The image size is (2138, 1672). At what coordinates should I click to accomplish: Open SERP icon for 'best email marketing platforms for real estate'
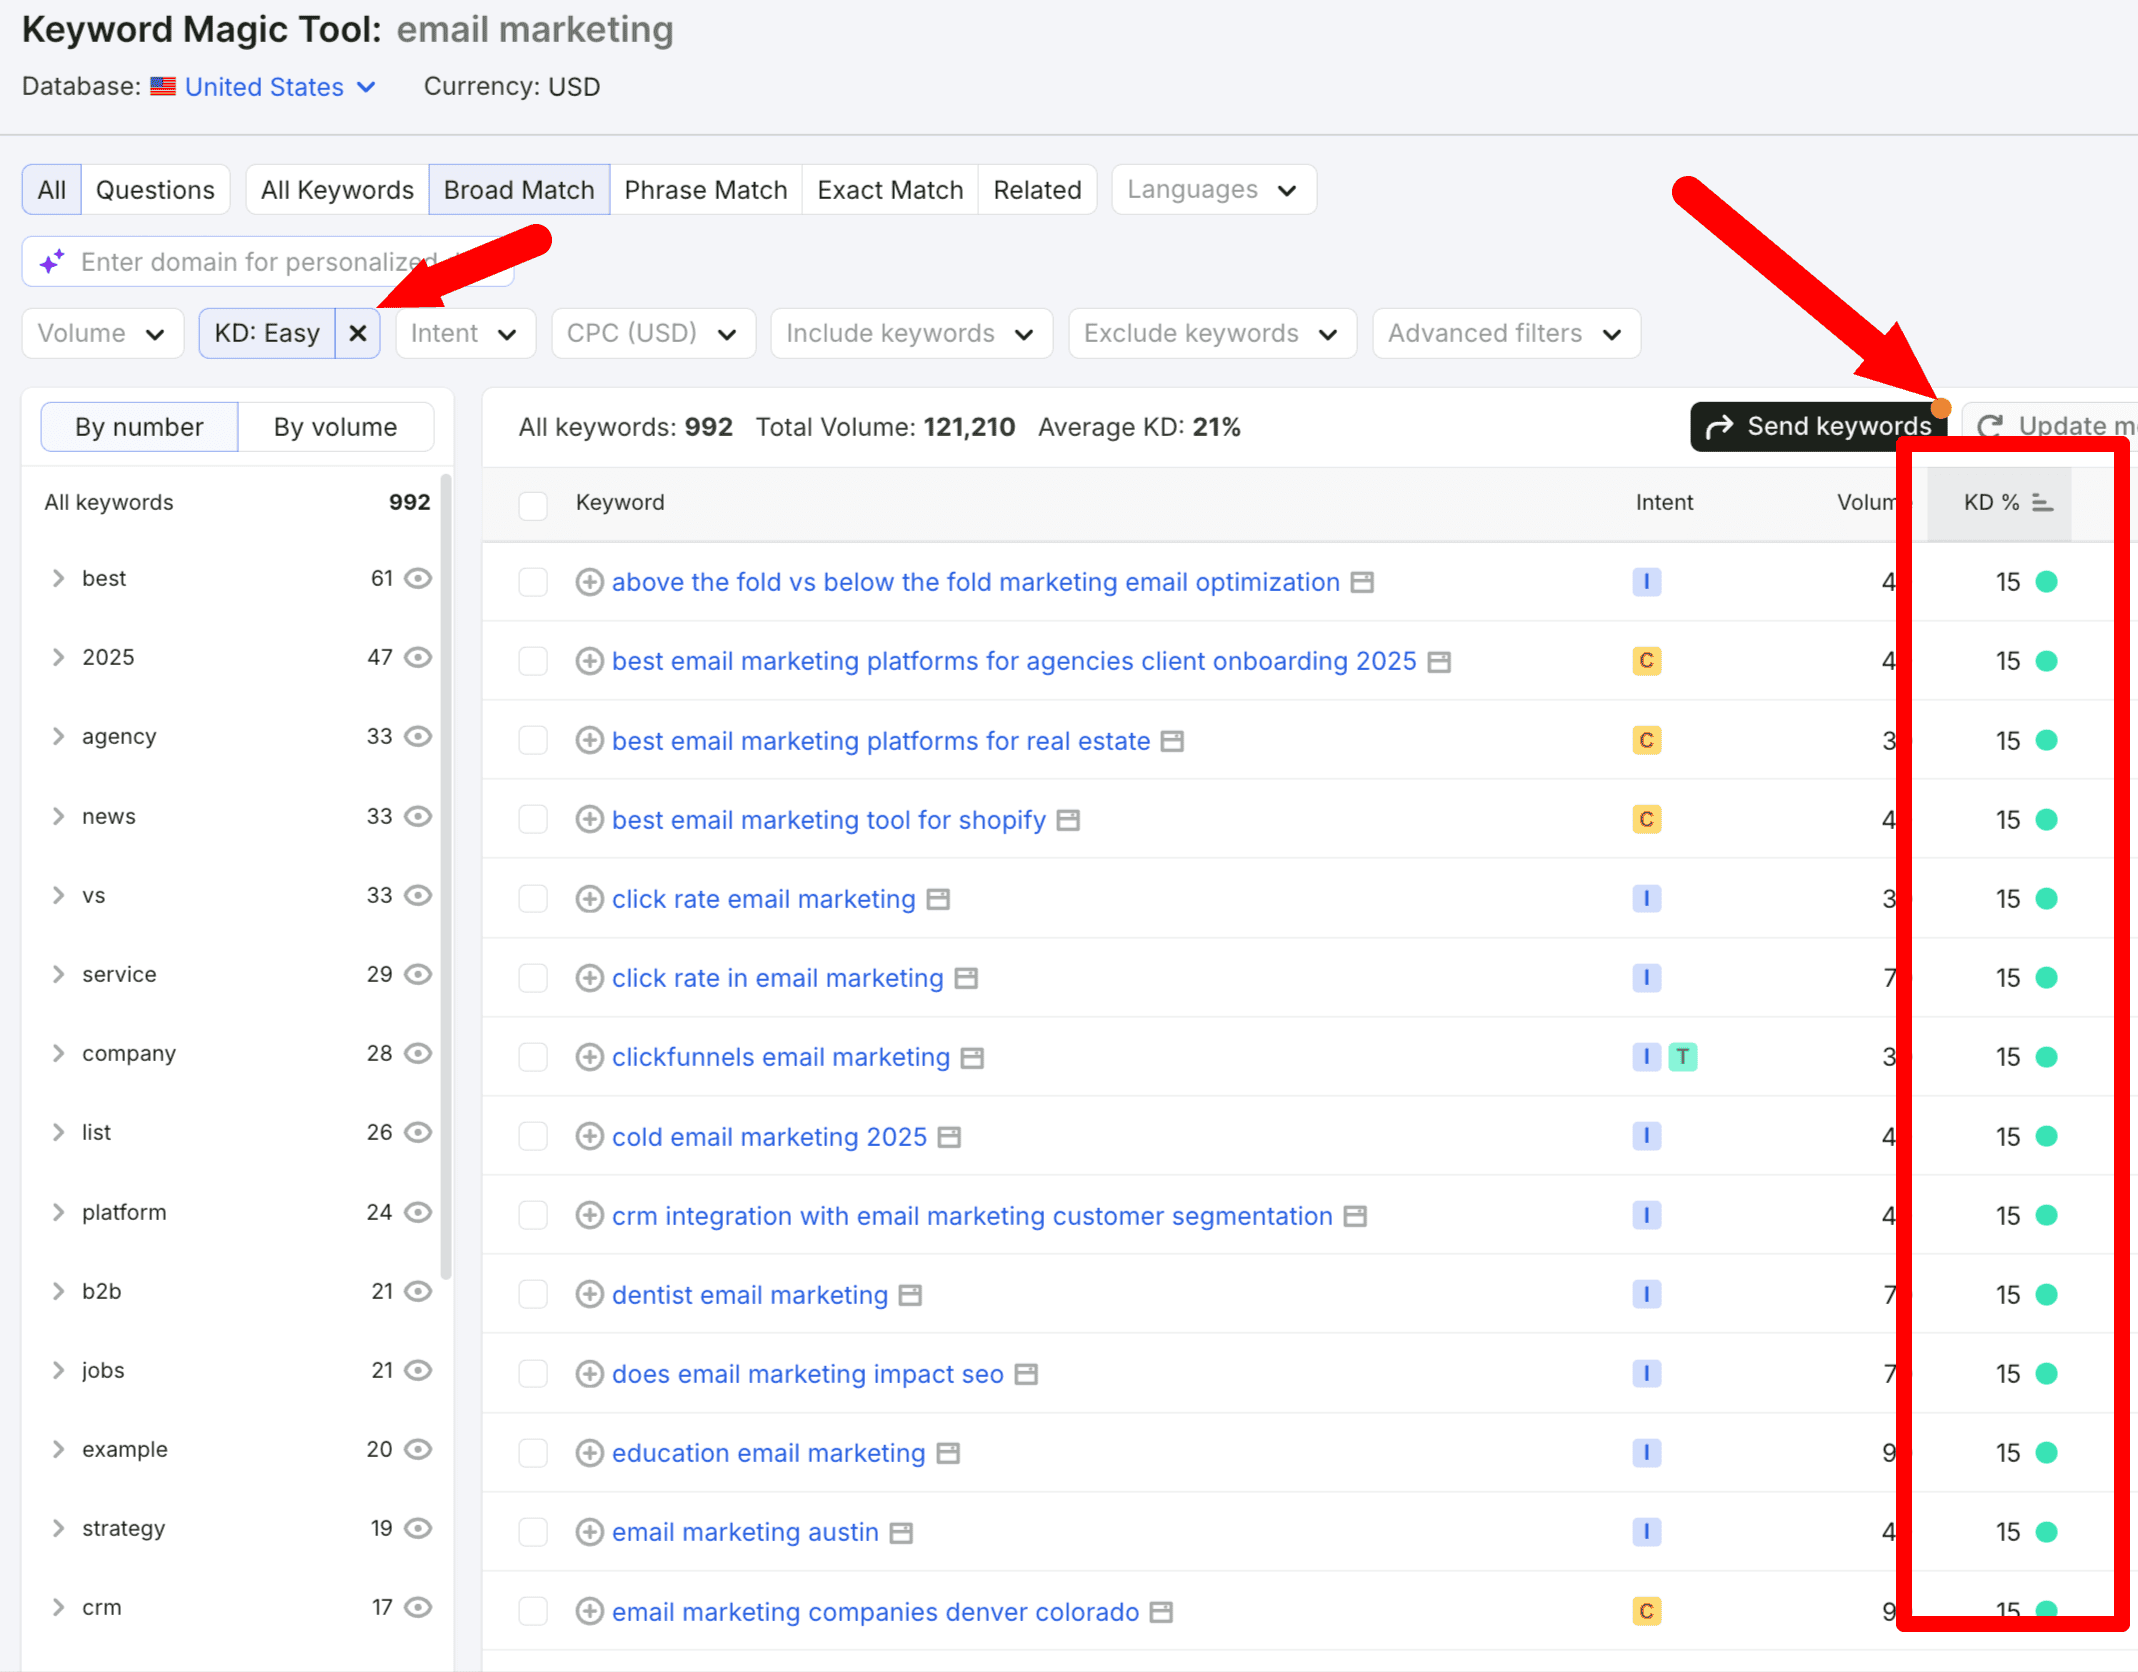pyautogui.click(x=1172, y=741)
